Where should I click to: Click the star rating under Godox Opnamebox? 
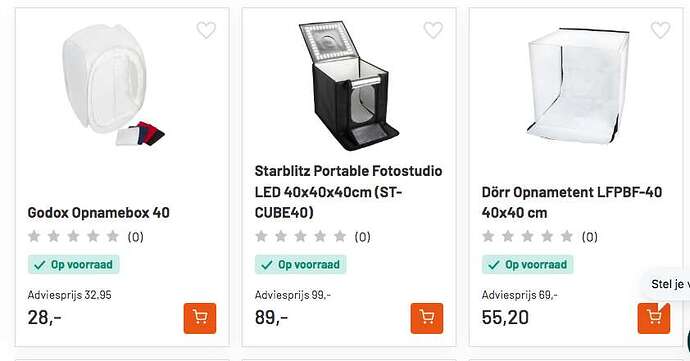pos(73,236)
